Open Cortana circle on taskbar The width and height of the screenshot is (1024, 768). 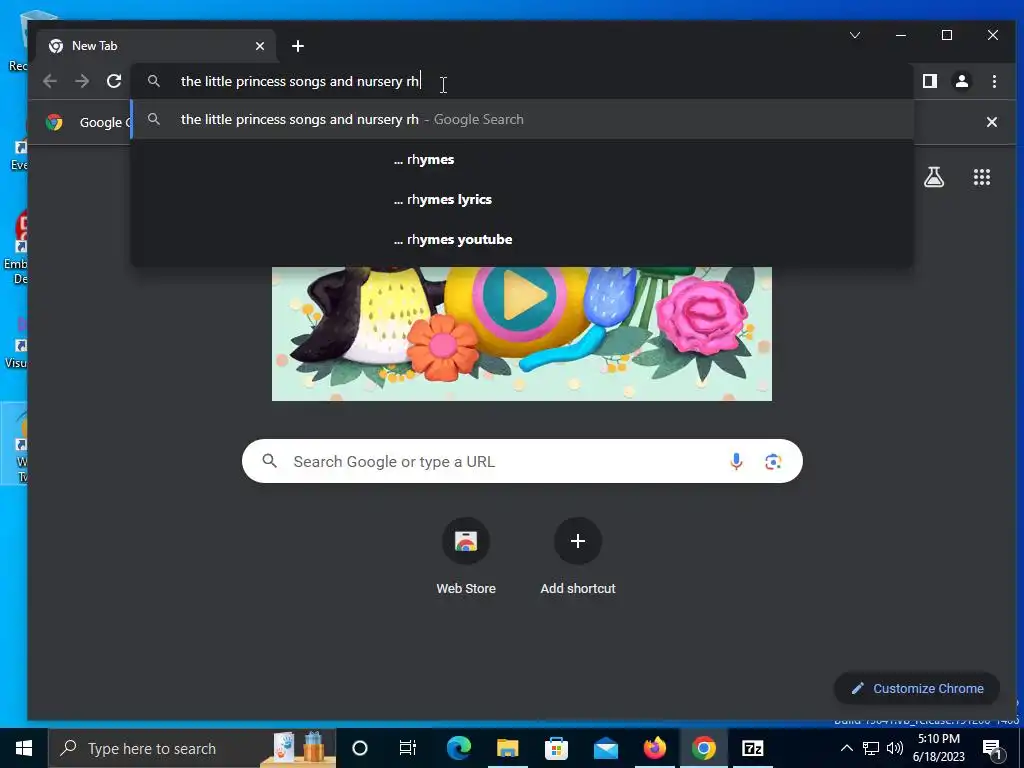tap(360, 748)
